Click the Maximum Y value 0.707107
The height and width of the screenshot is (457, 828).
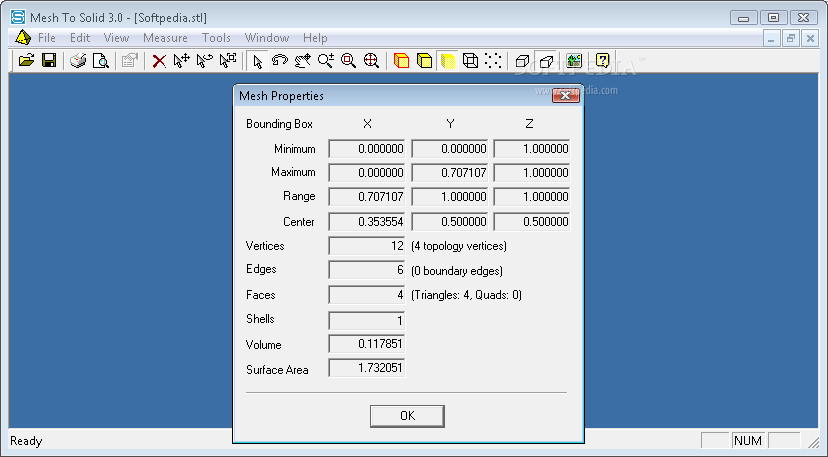coord(449,173)
